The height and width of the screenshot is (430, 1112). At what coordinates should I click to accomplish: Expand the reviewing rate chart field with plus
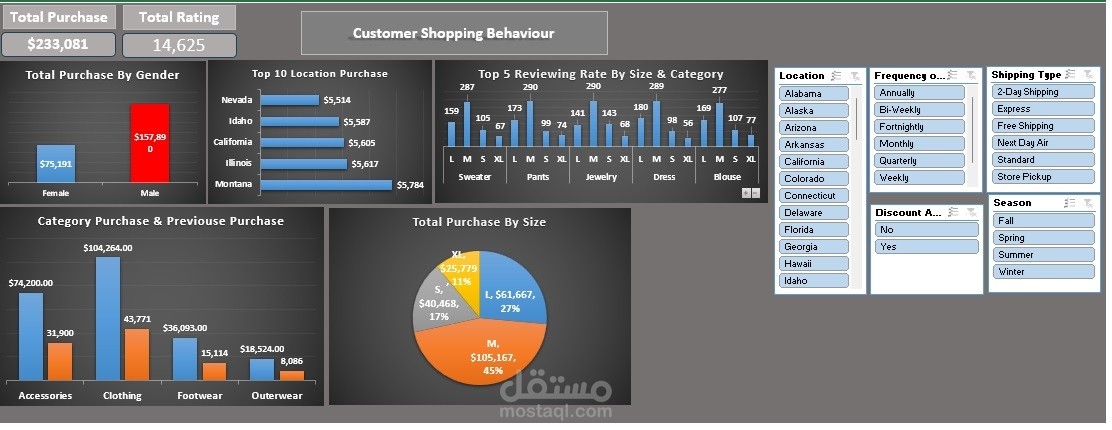coord(745,193)
